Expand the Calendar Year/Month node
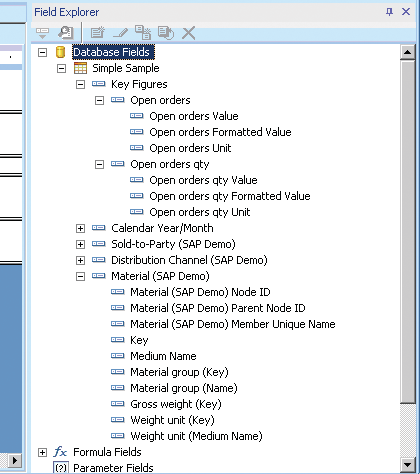The image size is (420, 474). coord(80,229)
